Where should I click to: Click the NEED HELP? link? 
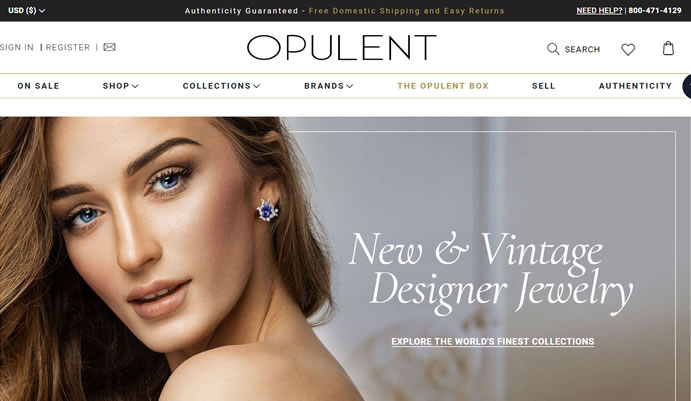tap(599, 11)
